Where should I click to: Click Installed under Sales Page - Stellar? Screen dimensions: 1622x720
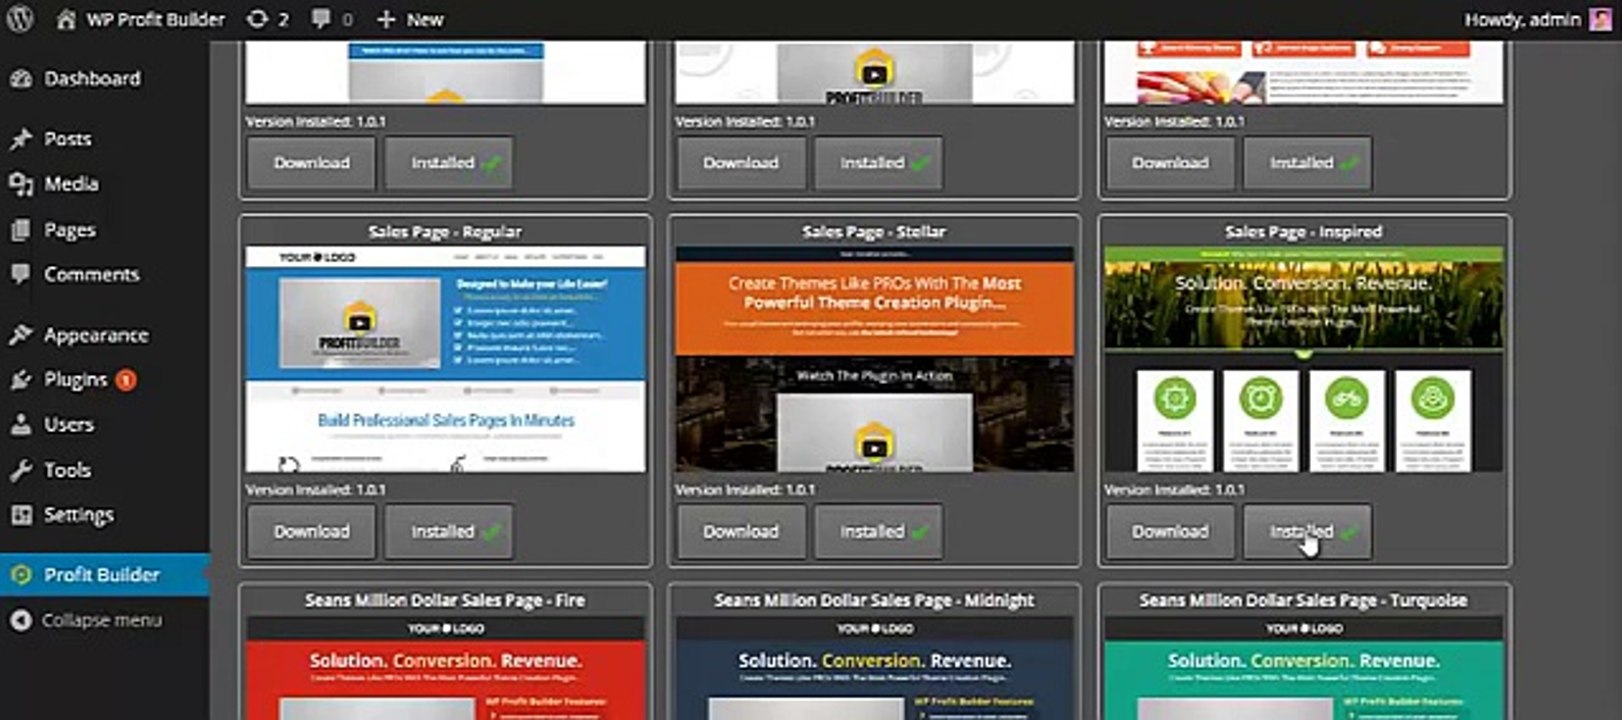[879, 532]
